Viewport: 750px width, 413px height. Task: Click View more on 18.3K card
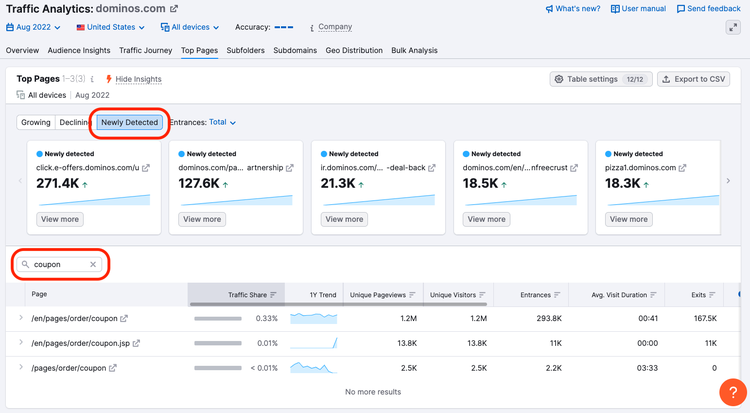tap(629, 219)
